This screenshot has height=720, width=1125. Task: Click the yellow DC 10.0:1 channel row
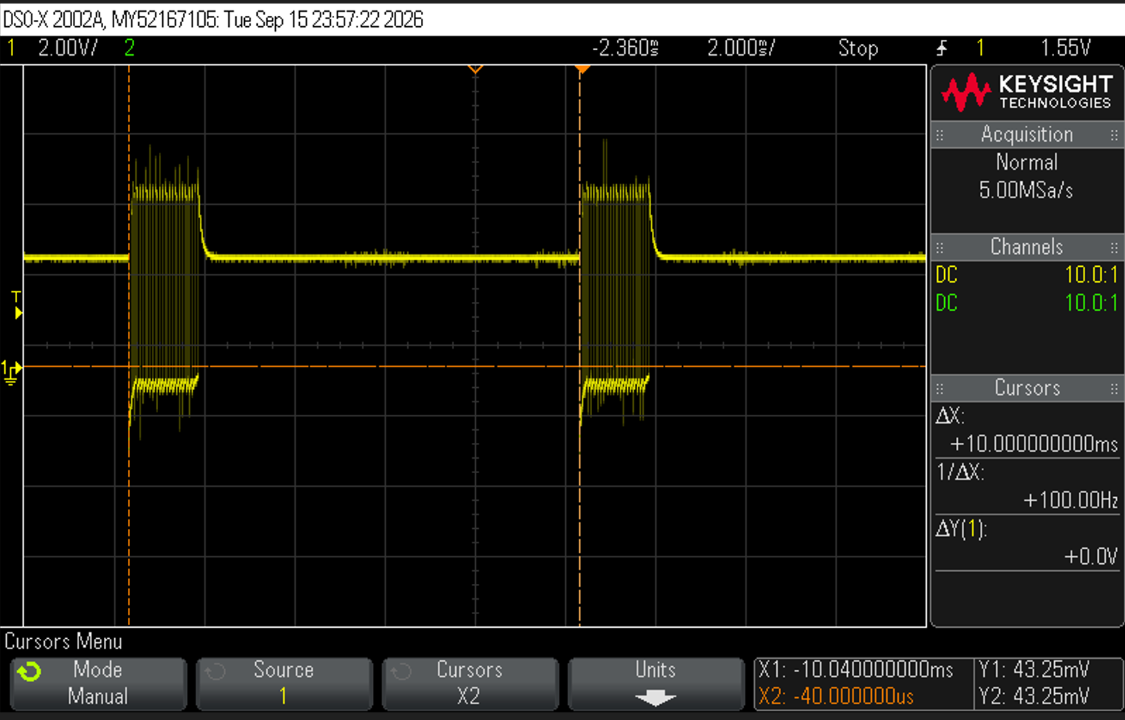tap(1027, 275)
